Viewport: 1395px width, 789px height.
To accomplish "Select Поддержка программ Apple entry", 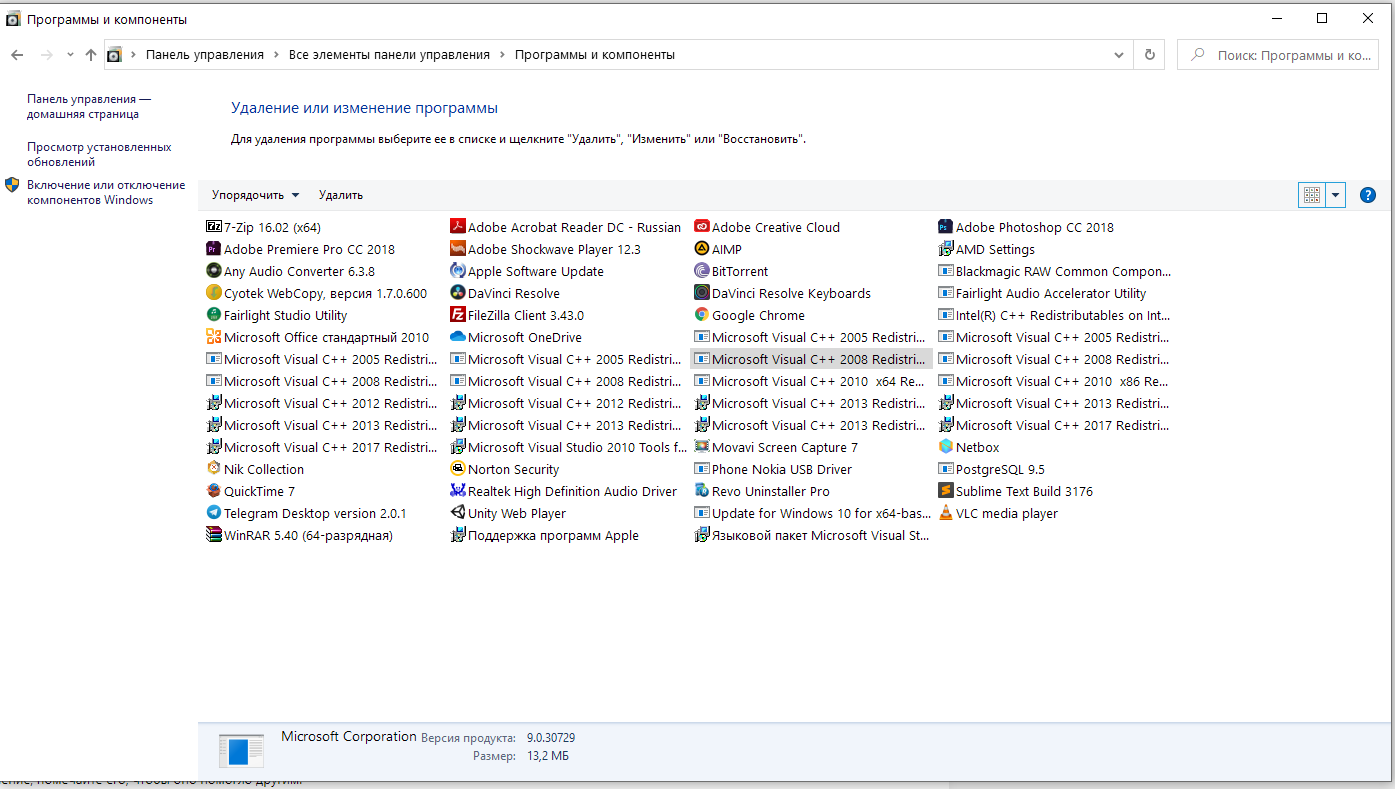I will tap(545, 535).
